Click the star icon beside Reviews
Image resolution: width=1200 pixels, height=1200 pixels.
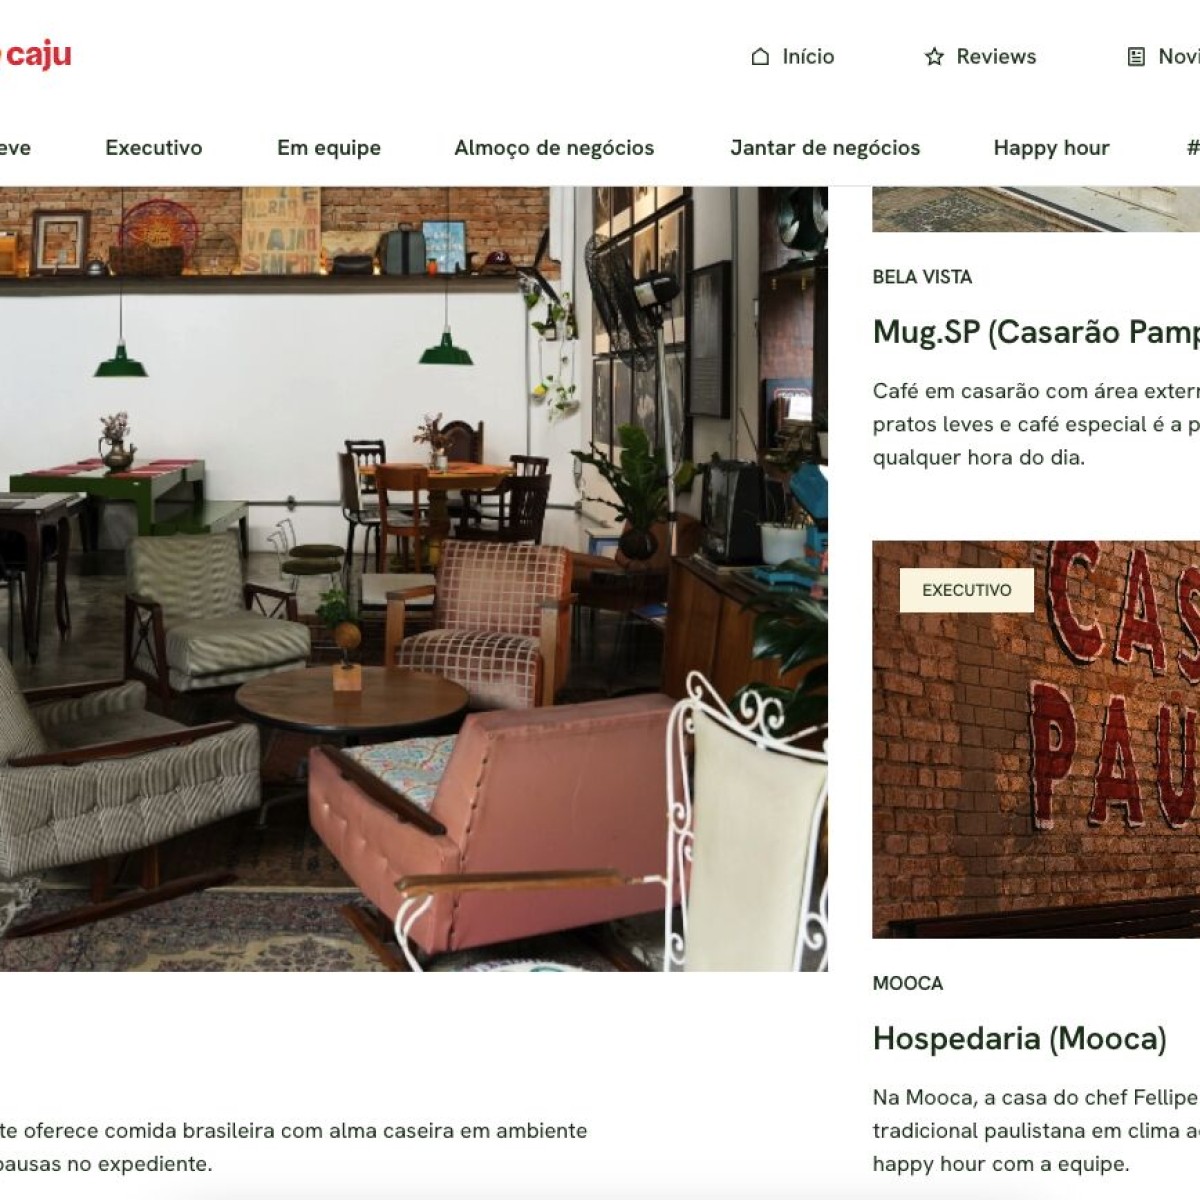pyautogui.click(x=934, y=57)
